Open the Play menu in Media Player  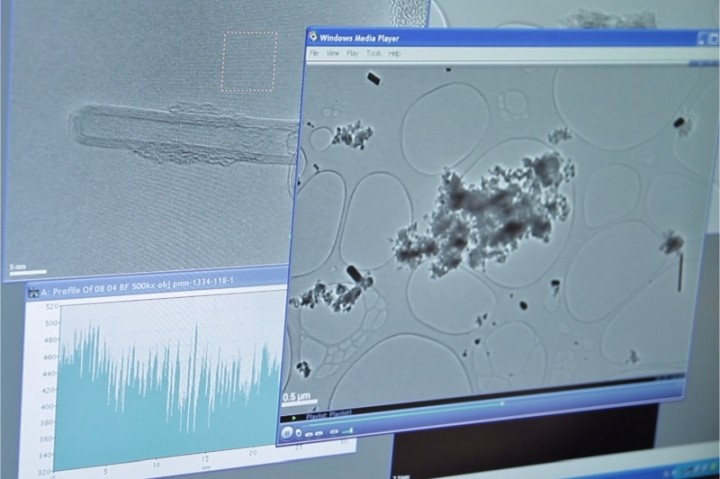pos(353,53)
